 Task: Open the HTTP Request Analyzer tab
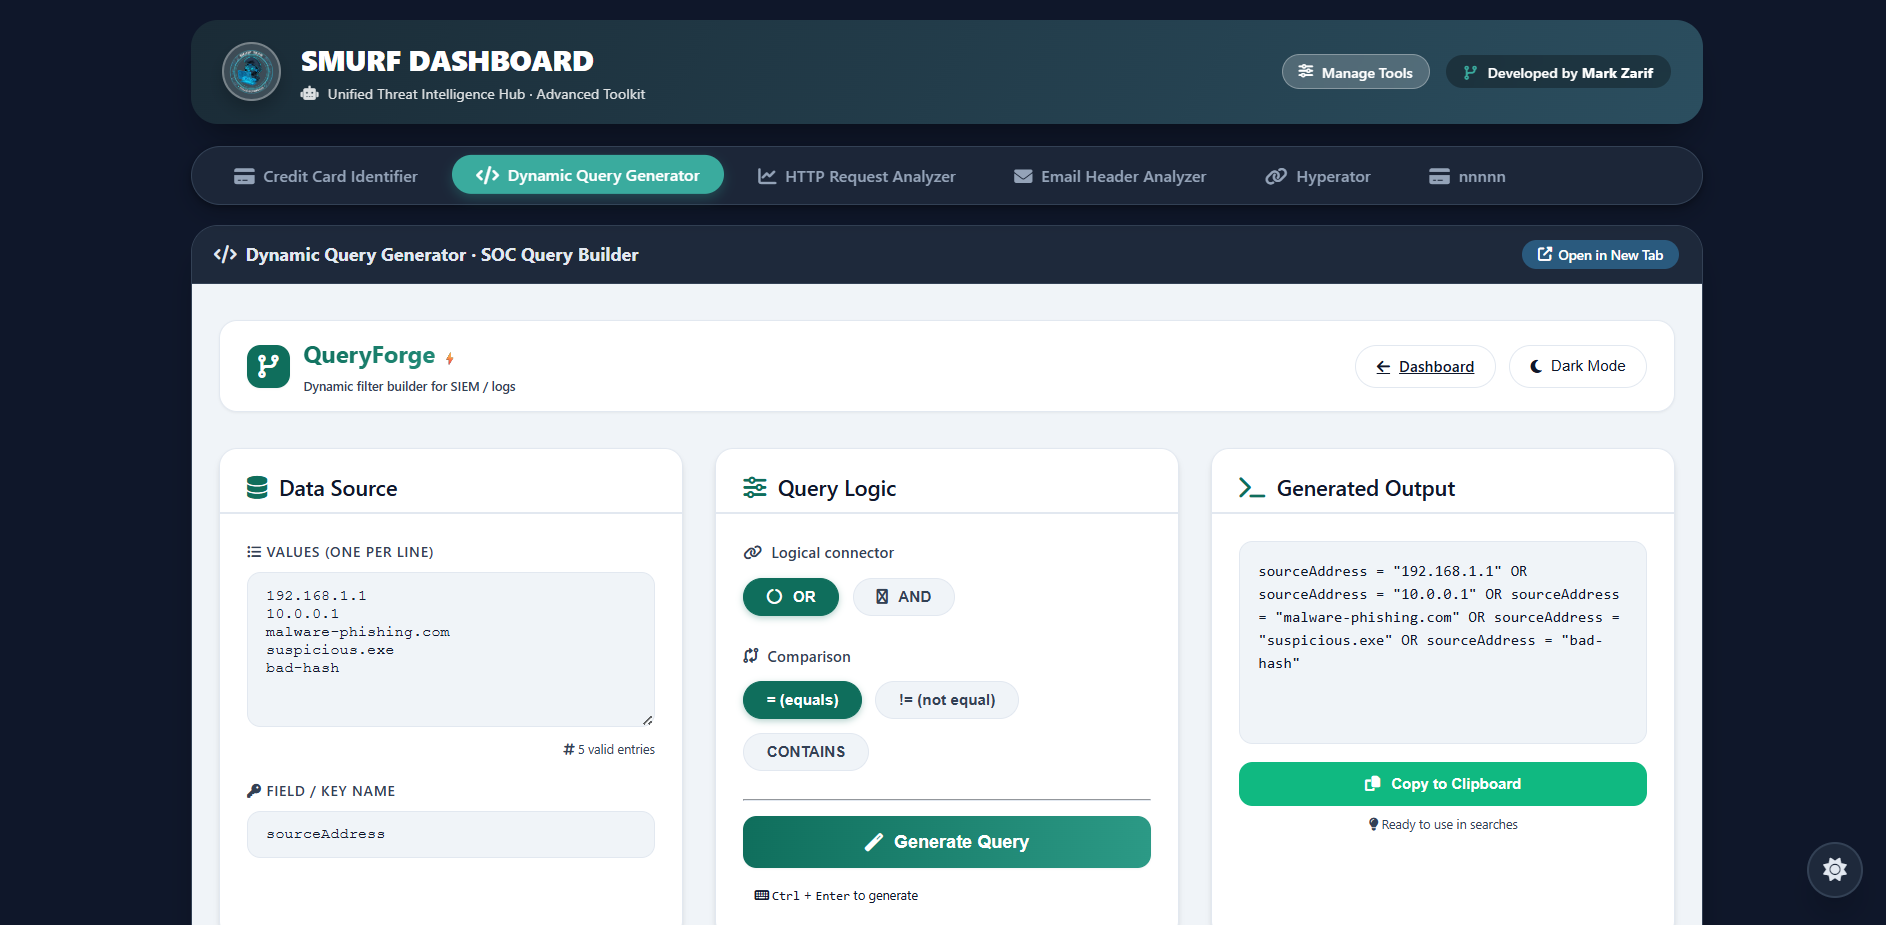point(856,176)
